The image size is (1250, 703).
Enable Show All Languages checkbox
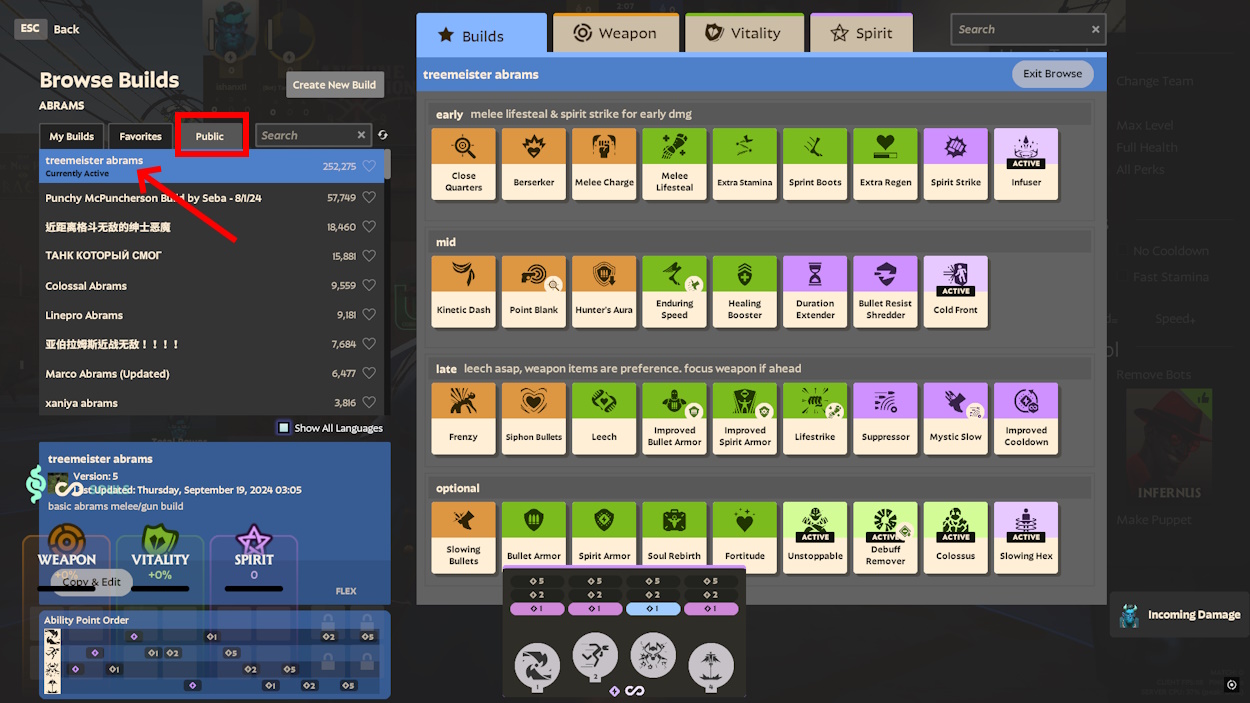(x=284, y=428)
